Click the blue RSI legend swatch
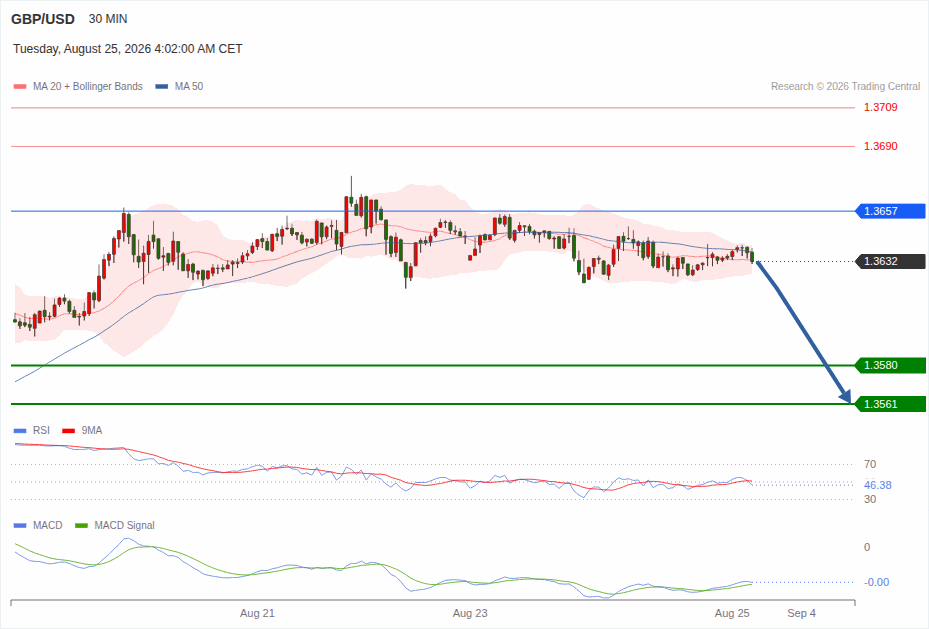 coord(20,431)
